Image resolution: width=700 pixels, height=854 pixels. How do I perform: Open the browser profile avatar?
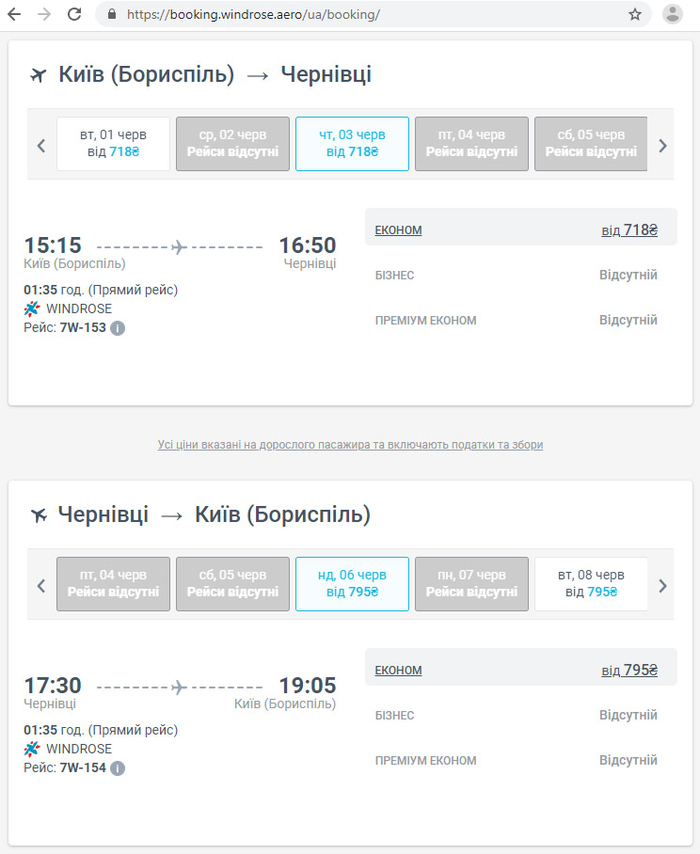coord(672,14)
